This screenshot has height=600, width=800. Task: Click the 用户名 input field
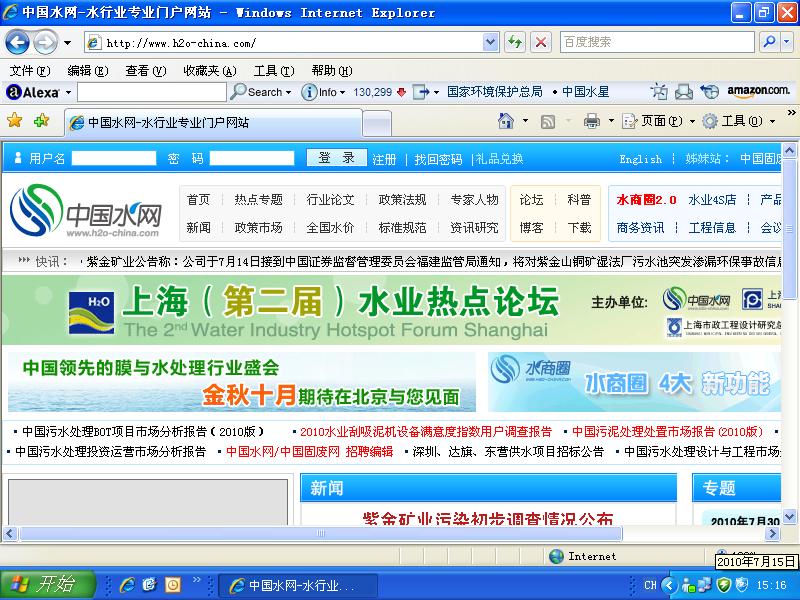[x=114, y=158]
